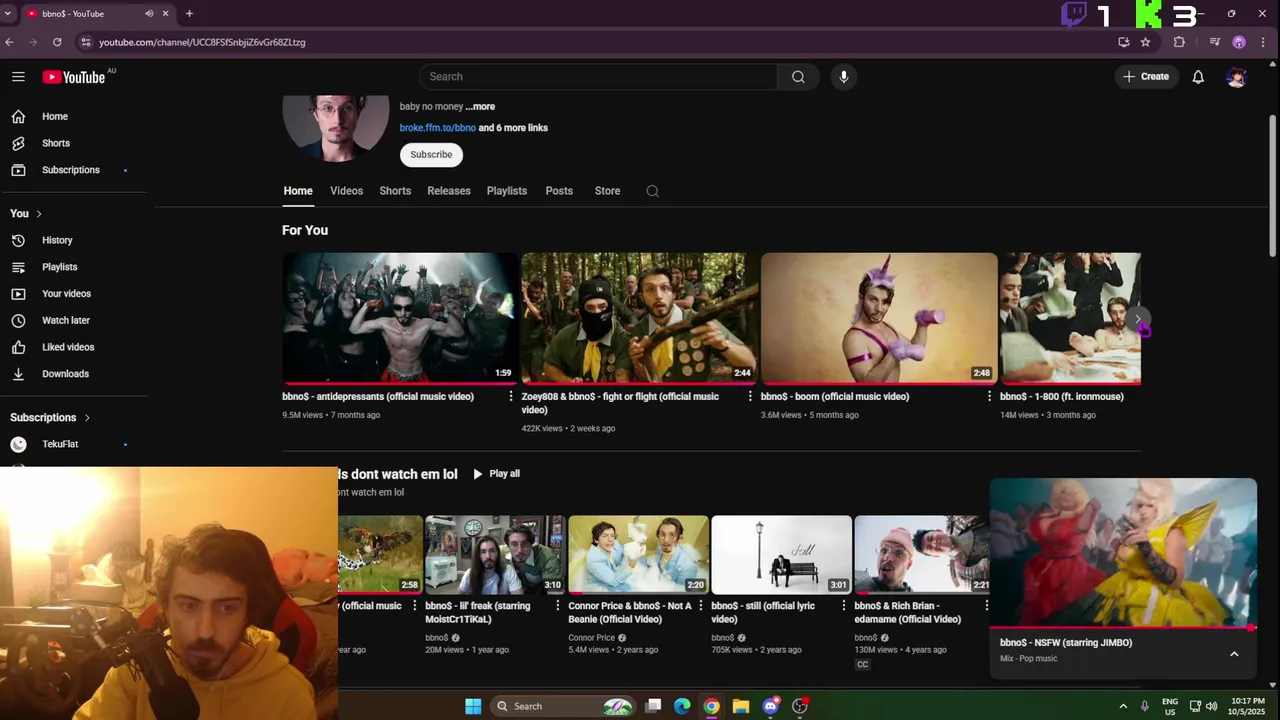The image size is (1280, 720).
Task: Switch to the Home channel tab
Action: pyautogui.click(x=298, y=191)
